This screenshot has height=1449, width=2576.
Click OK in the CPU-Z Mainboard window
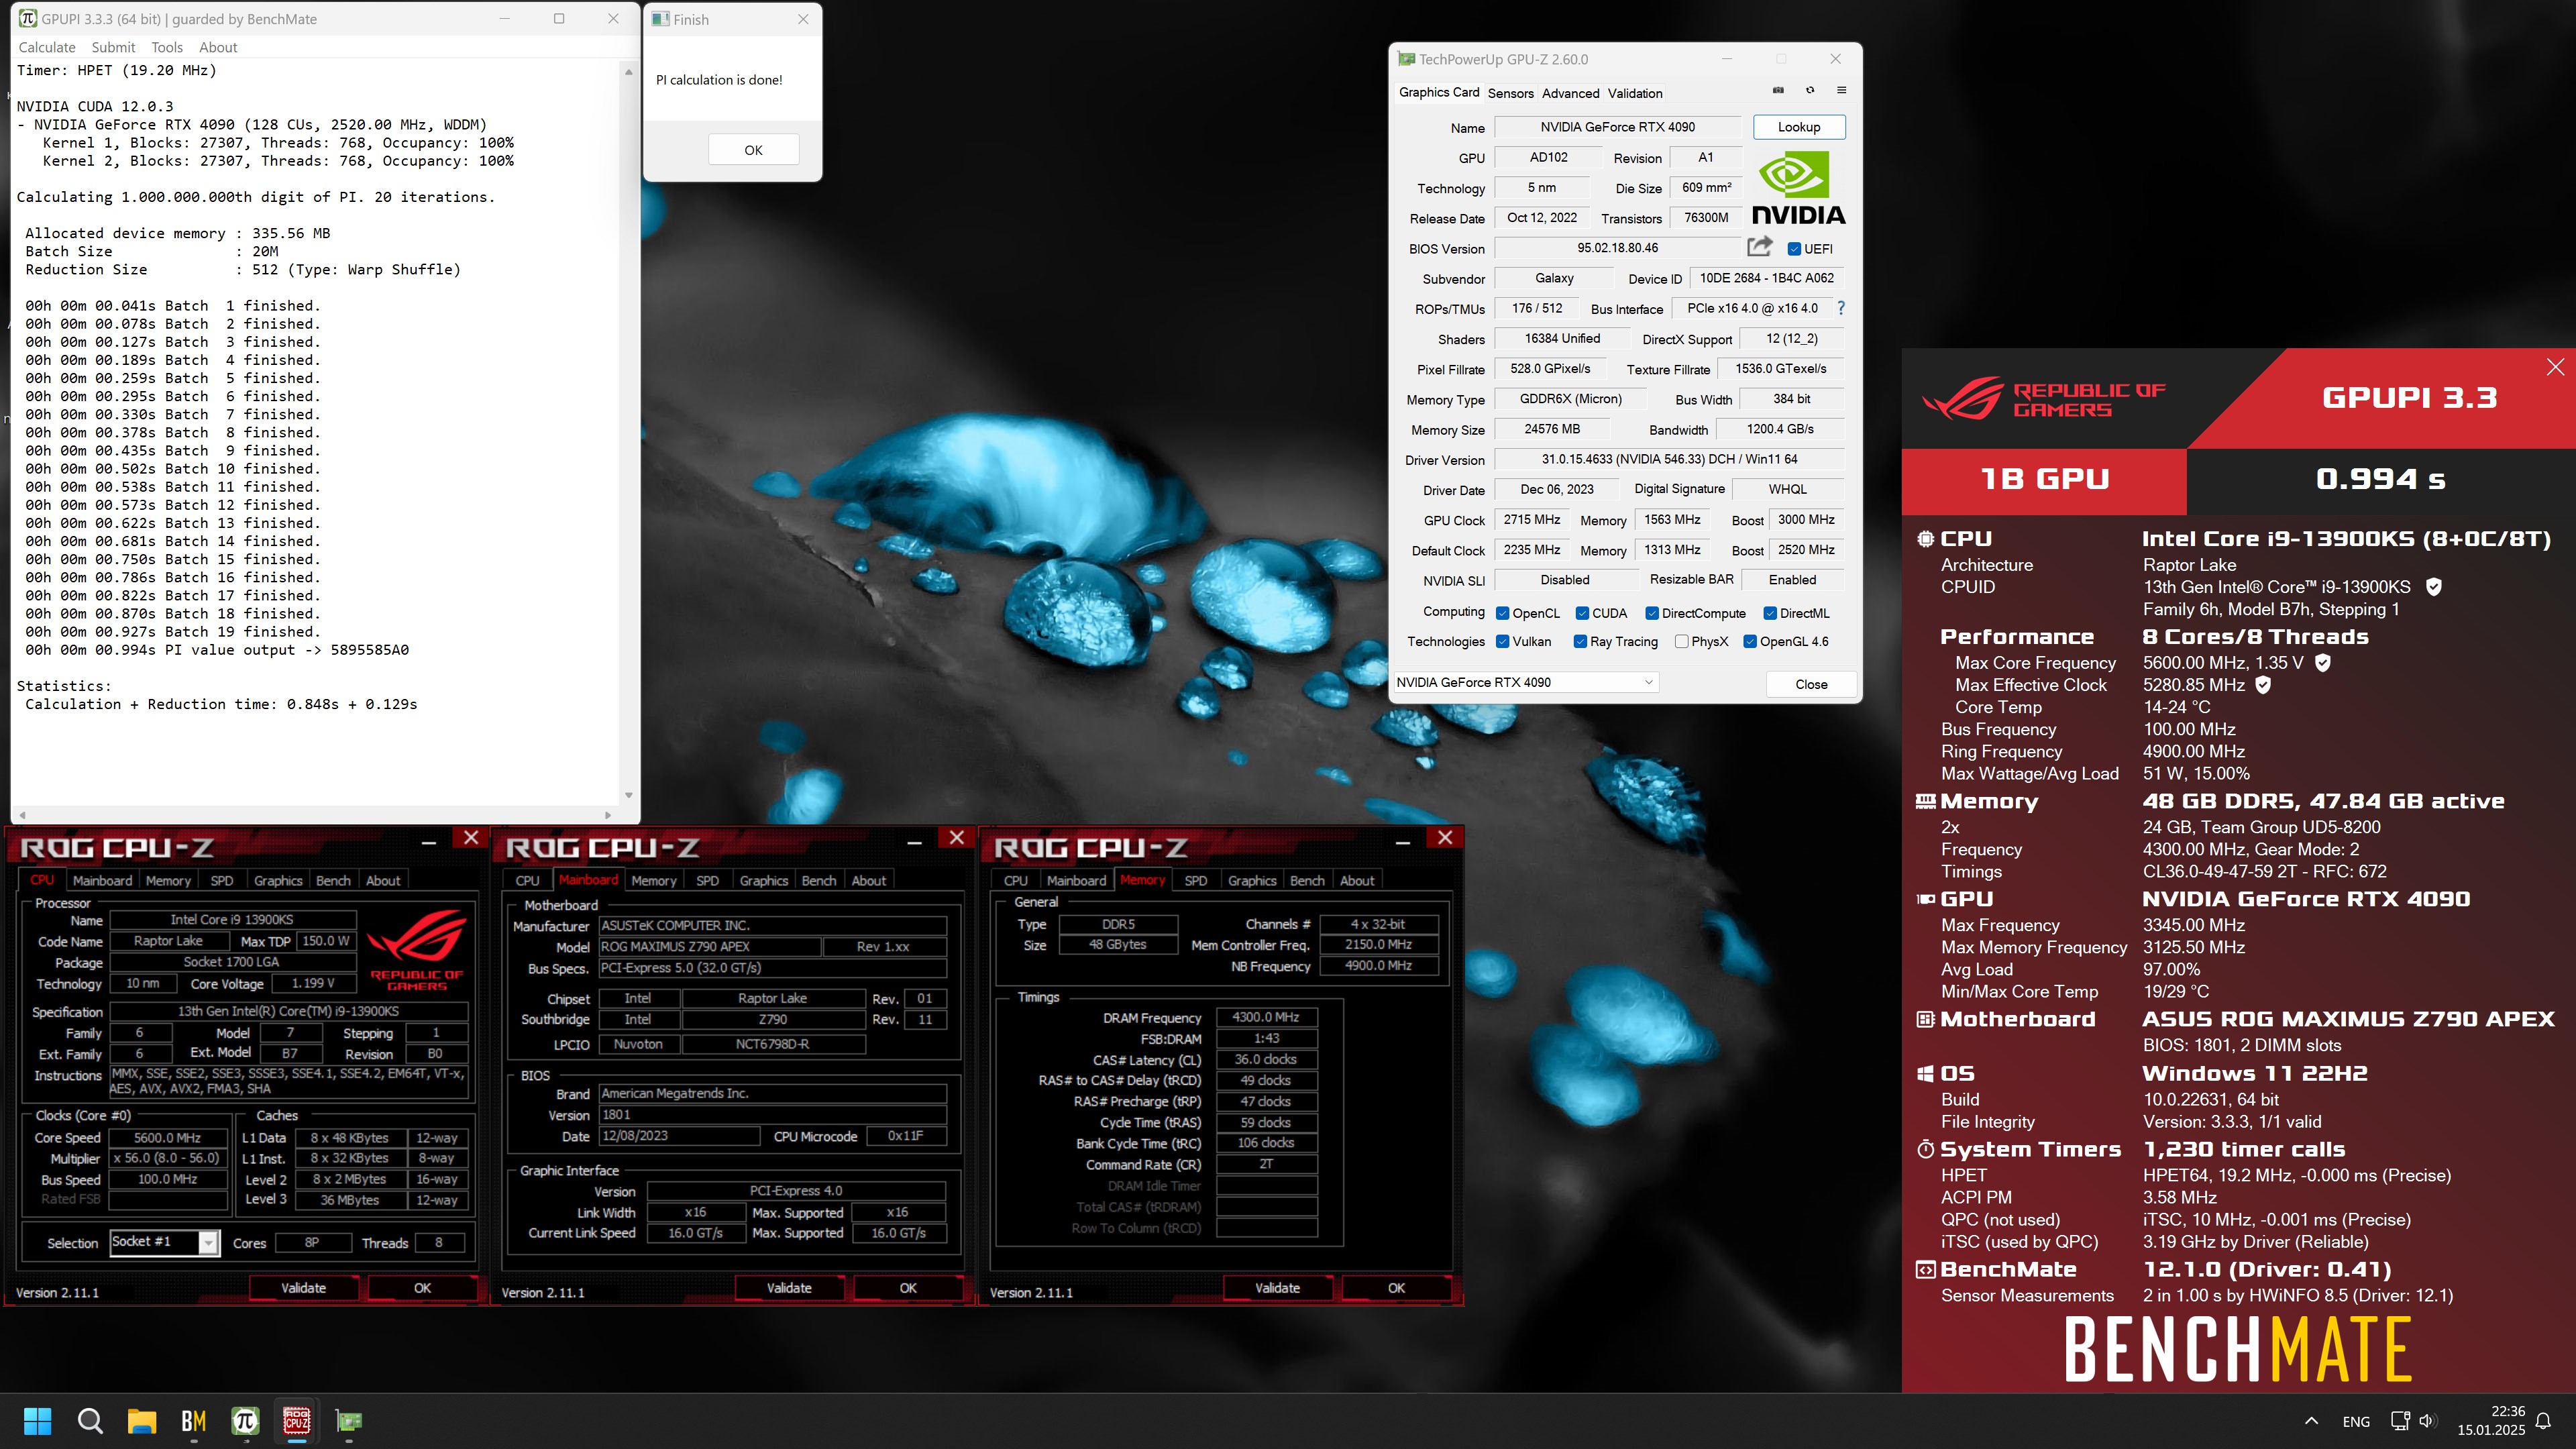pos(907,1288)
